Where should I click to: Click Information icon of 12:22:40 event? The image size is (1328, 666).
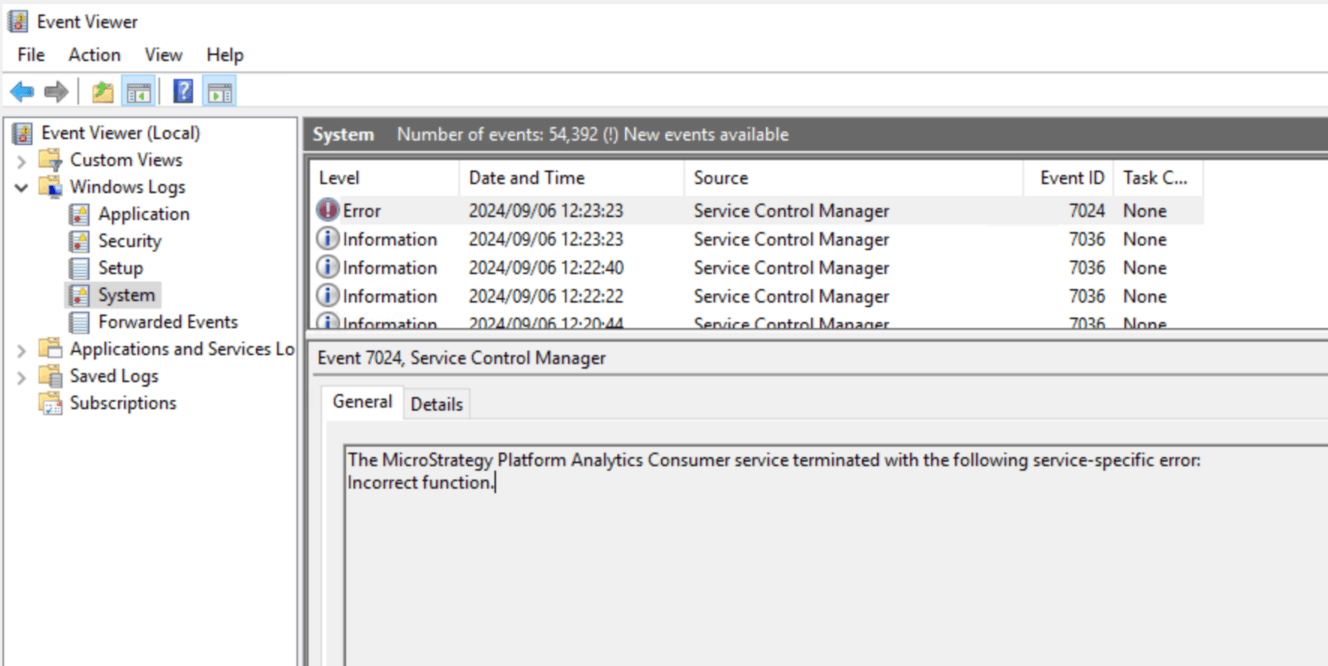pyautogui.click(x=327, y=267)
